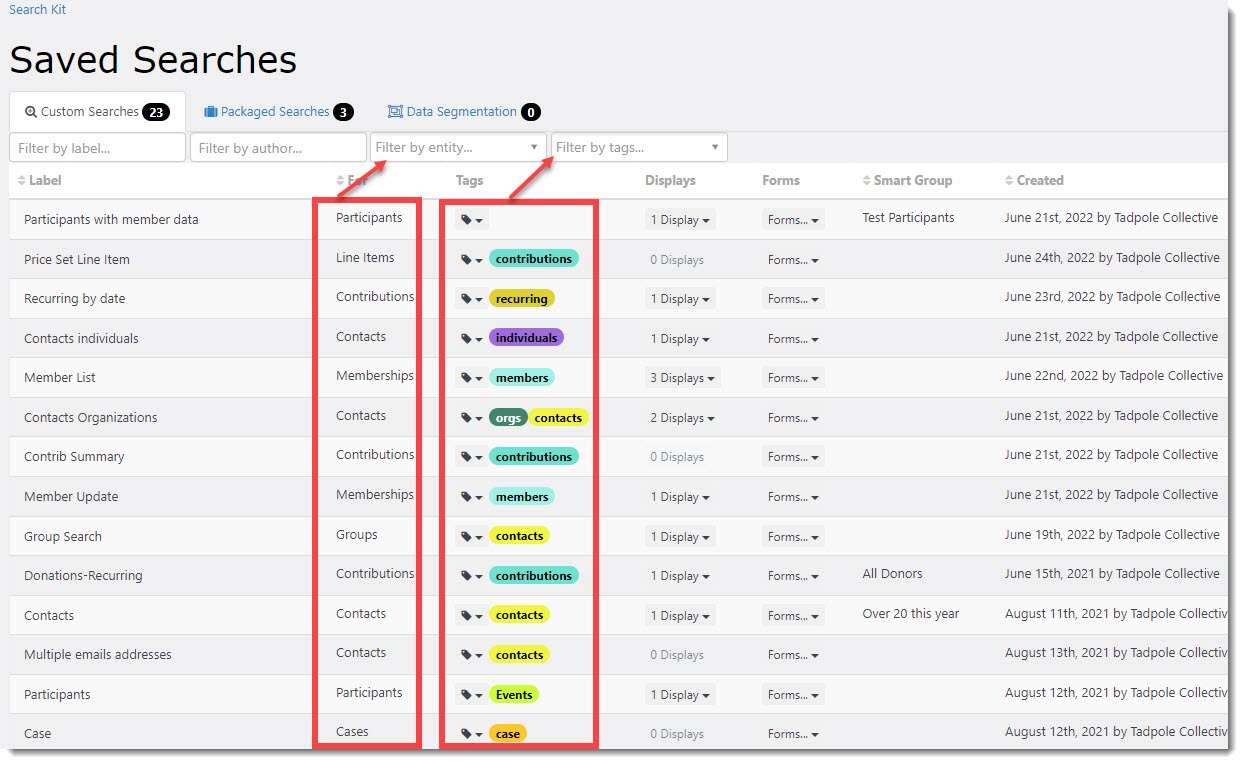1243x764 pixels.
Task: Expand 1 Display menu for Participants with member data
Action: coord(680,220)
